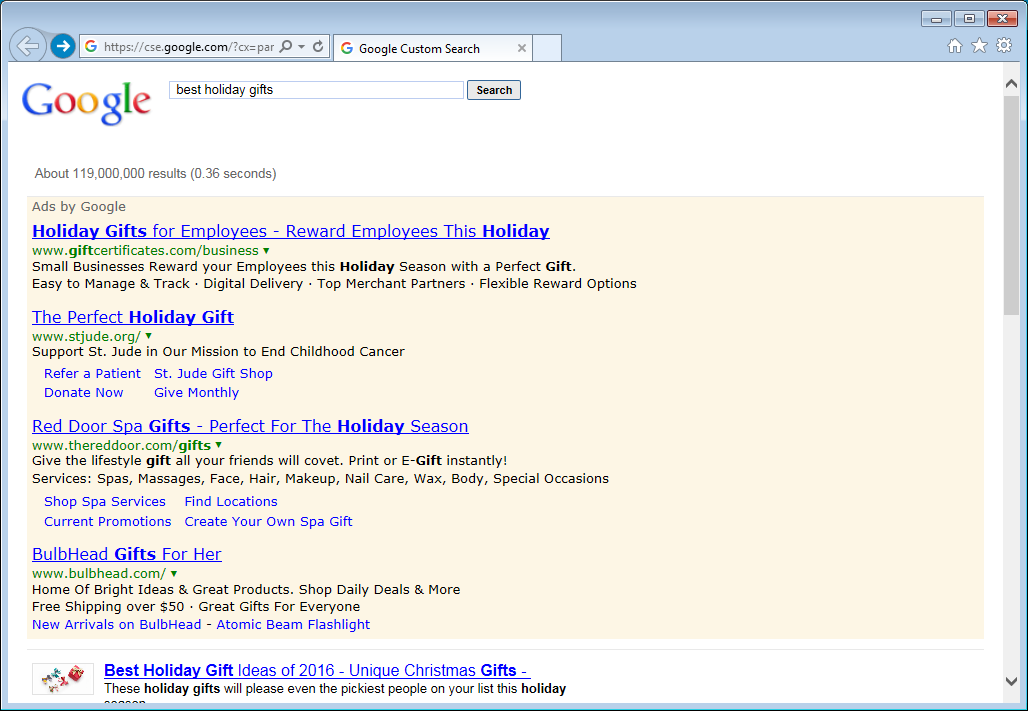Click the 'Give Monthly' sitelink

(x=197, y=393)
